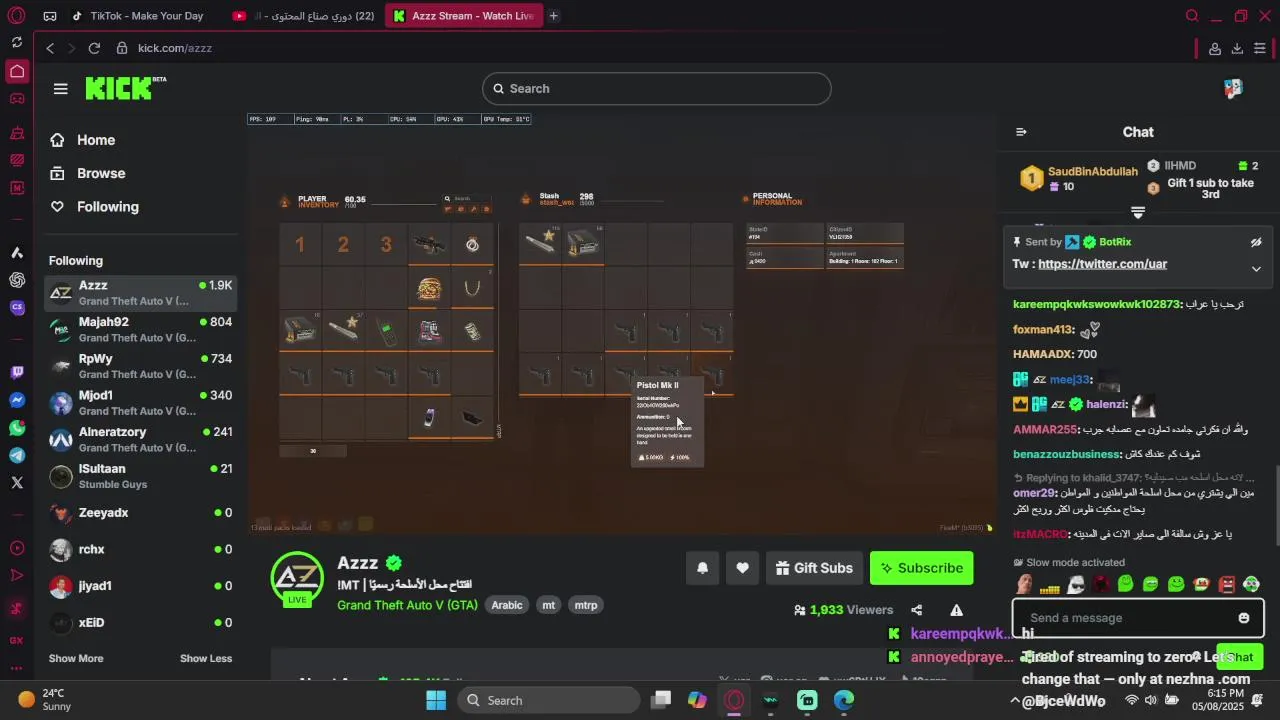The height and width of the screenshot is (720, 1280).
Task: Click chat username halenzi
Action: [1107, 405]
